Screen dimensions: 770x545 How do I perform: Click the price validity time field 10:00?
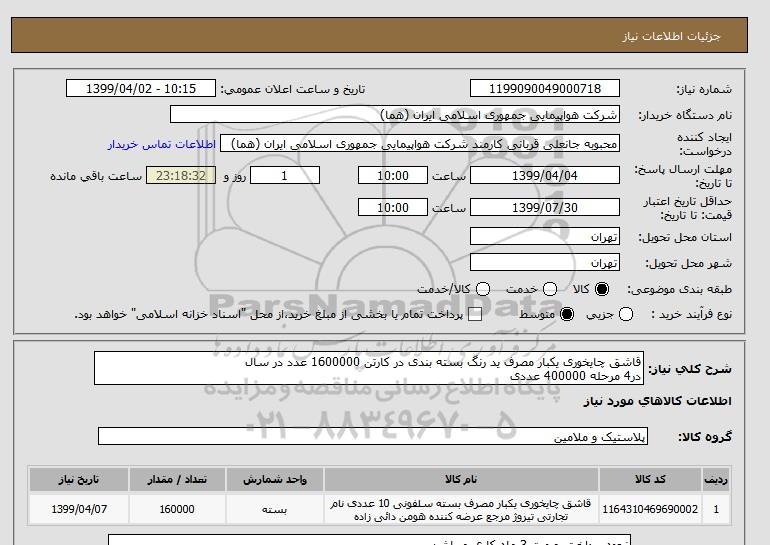(x=393, y=207)
